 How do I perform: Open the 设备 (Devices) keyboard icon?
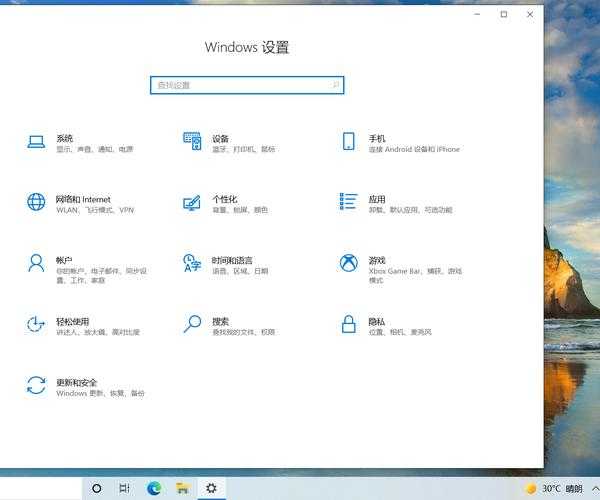pos(192,141)
